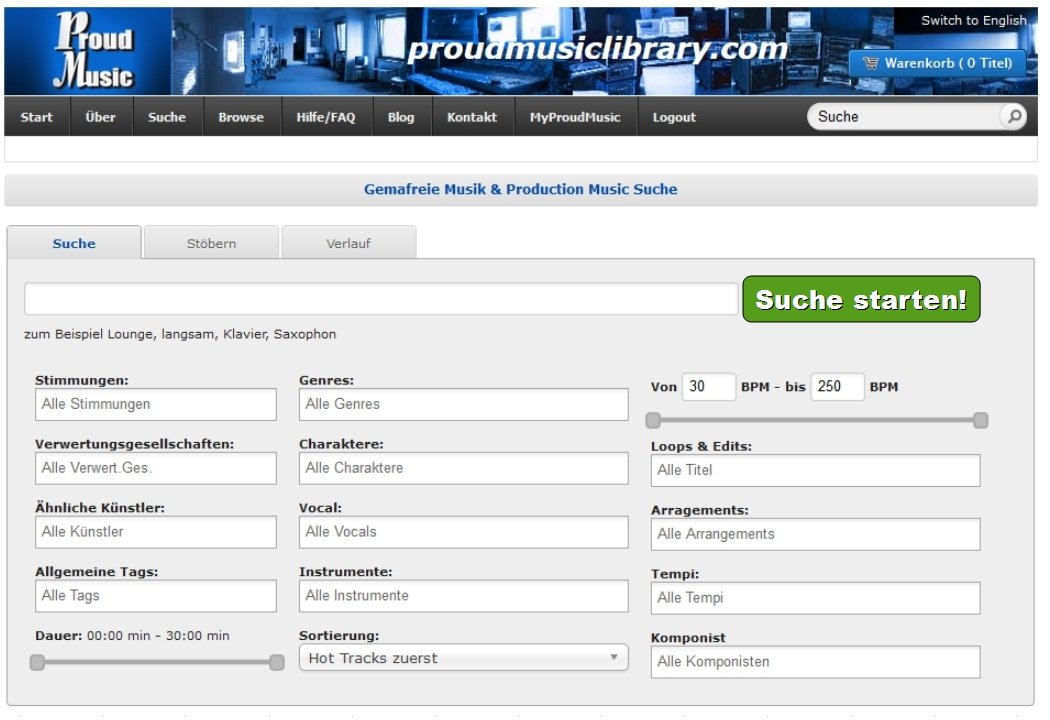Viewport: 1050px width, 720px height.
Task: Open the Alle Genres selector
Action: tap(463, 405)
